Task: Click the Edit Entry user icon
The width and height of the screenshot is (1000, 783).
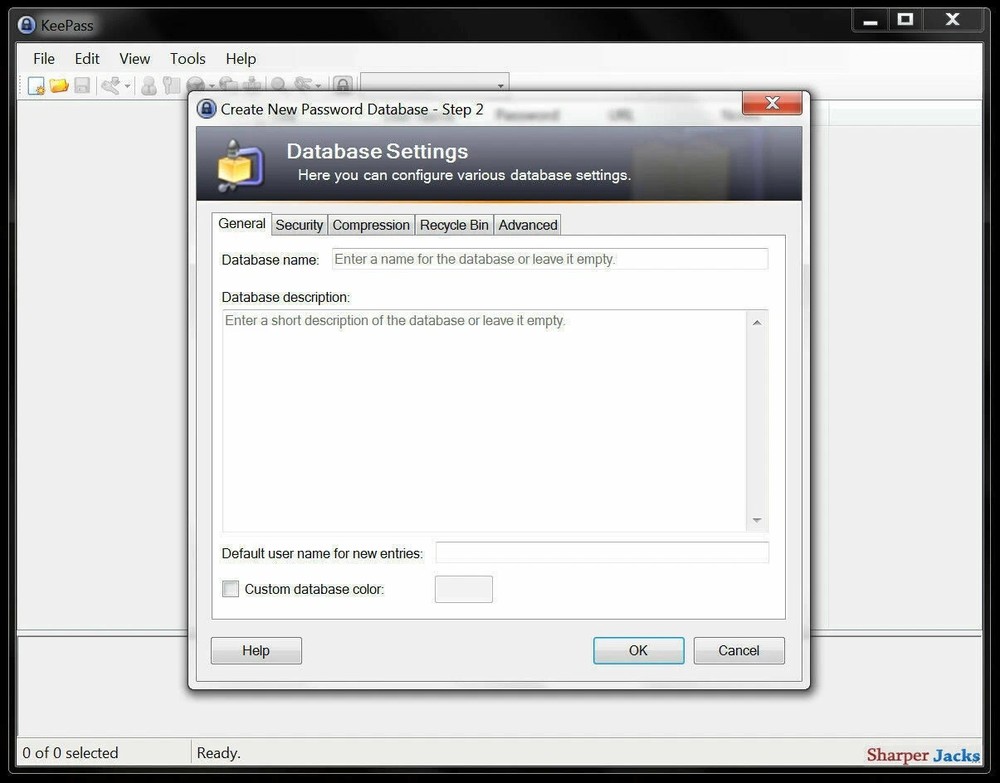Action: tap(147, 85)
